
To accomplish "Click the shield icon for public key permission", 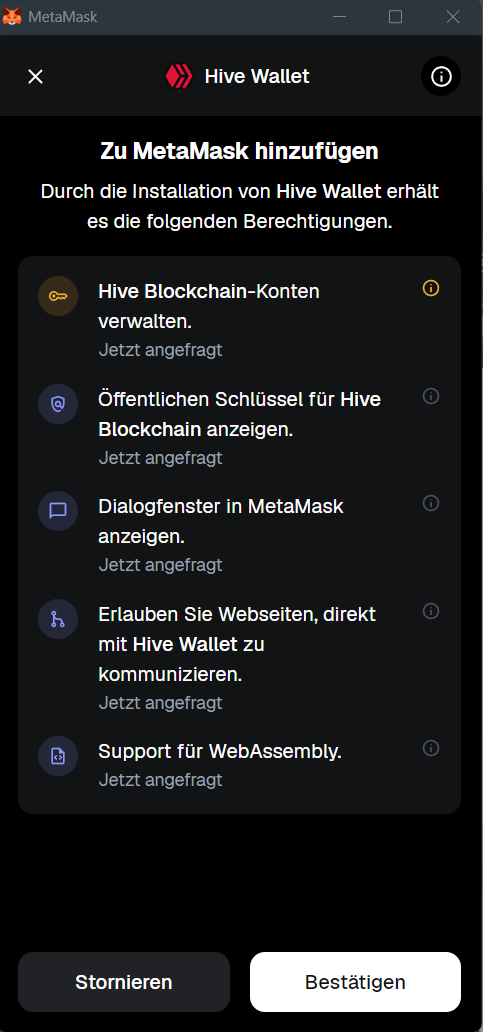I will tap(58, 403).
